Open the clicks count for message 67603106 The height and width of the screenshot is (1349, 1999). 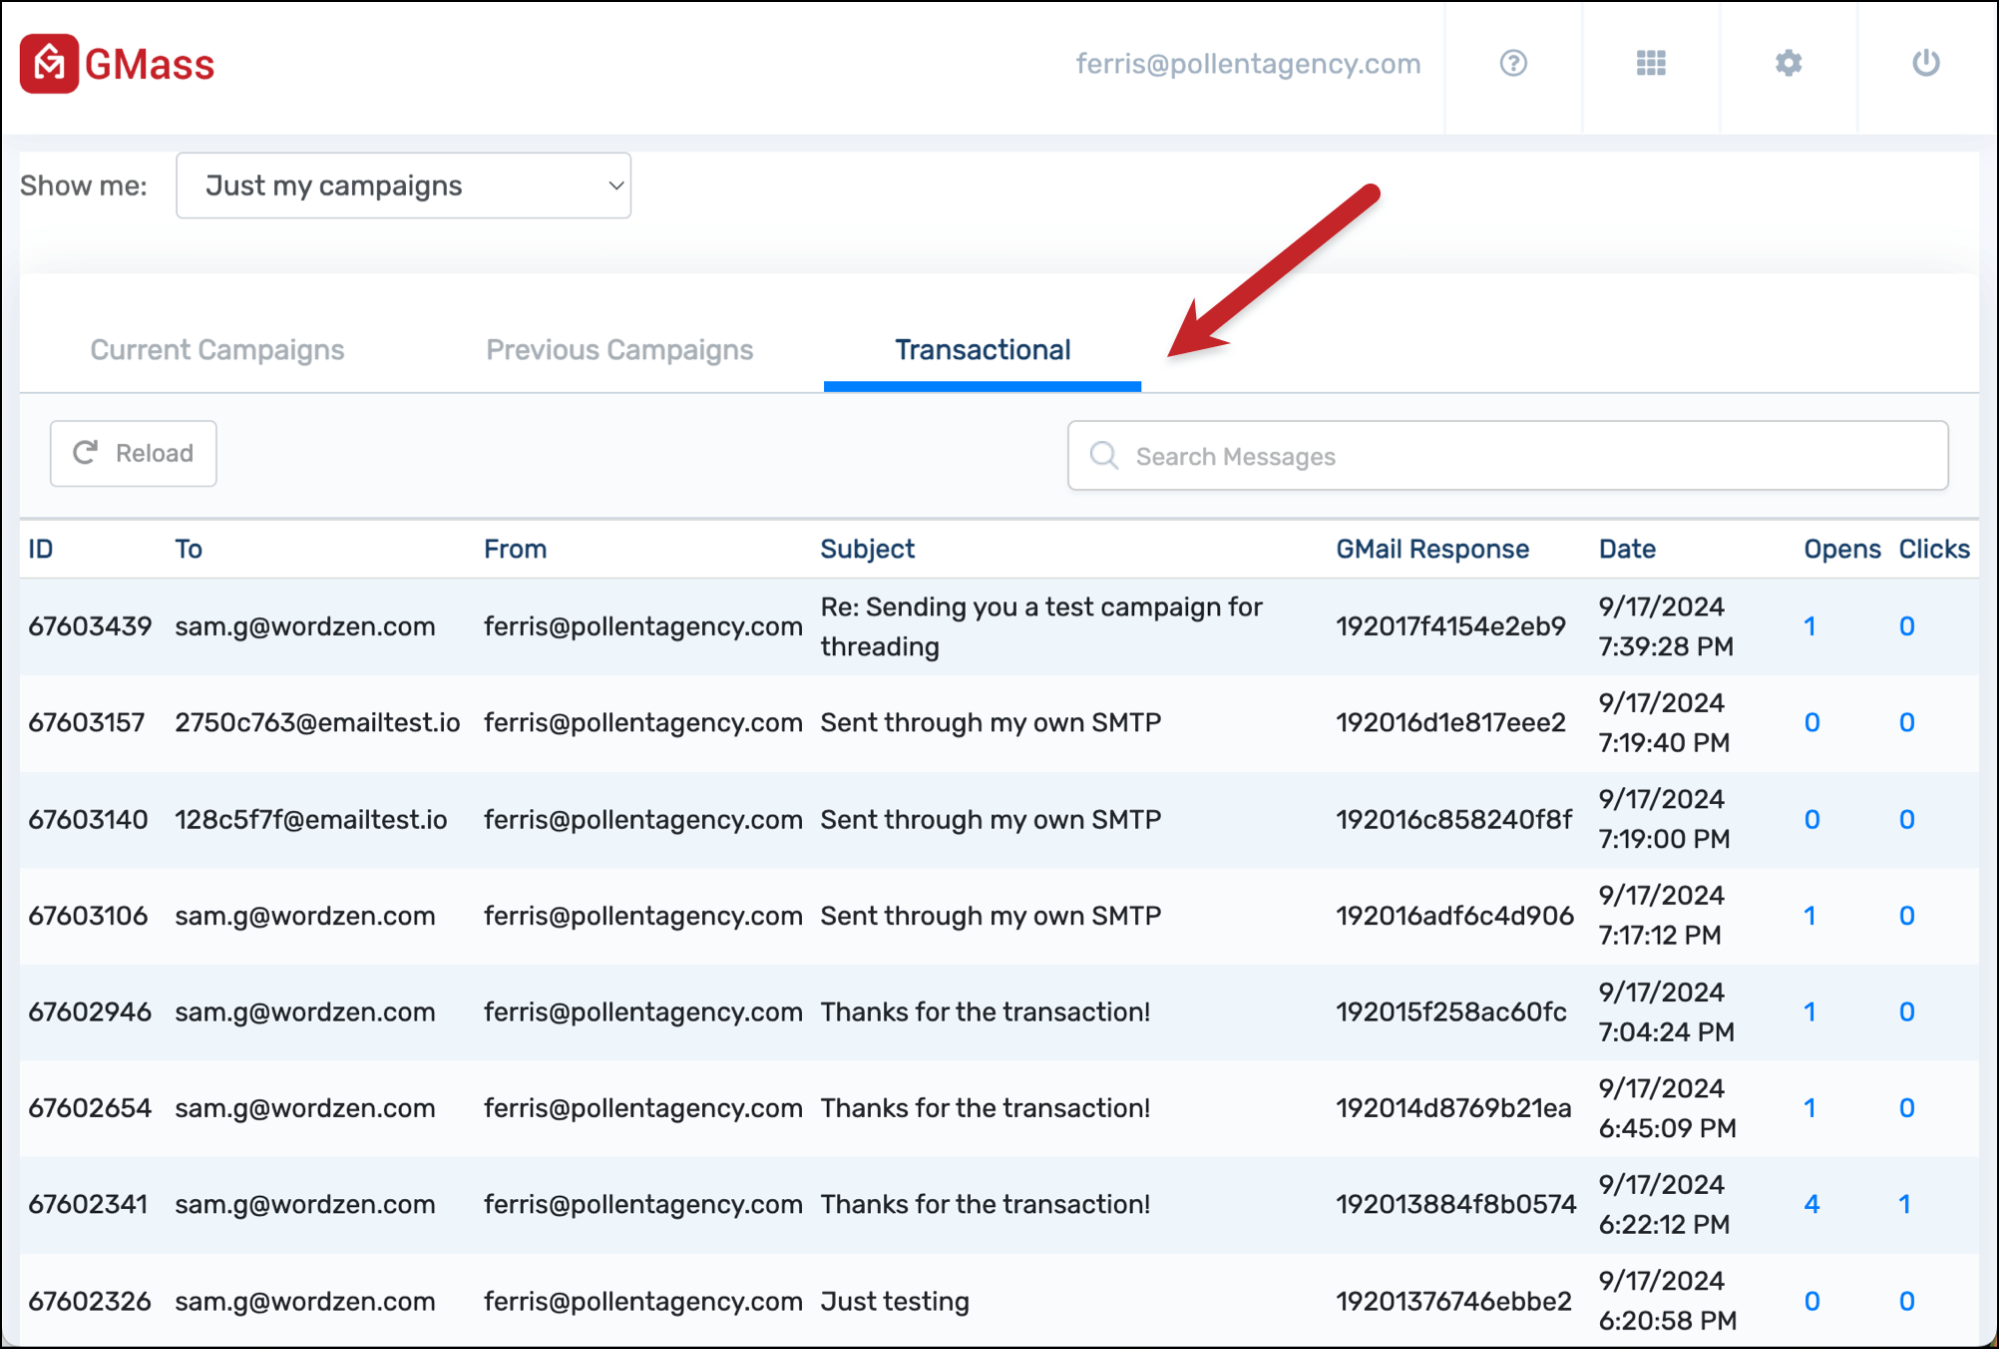(1907, 915)
